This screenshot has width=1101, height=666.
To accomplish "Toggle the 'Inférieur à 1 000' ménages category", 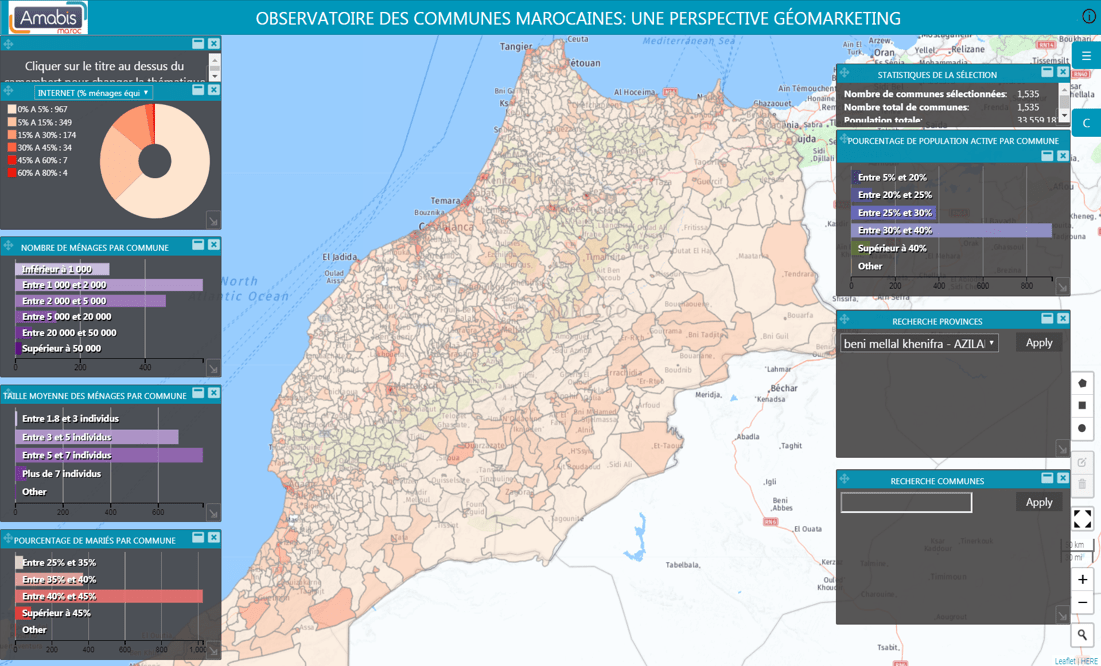I will tap(55, 268).
